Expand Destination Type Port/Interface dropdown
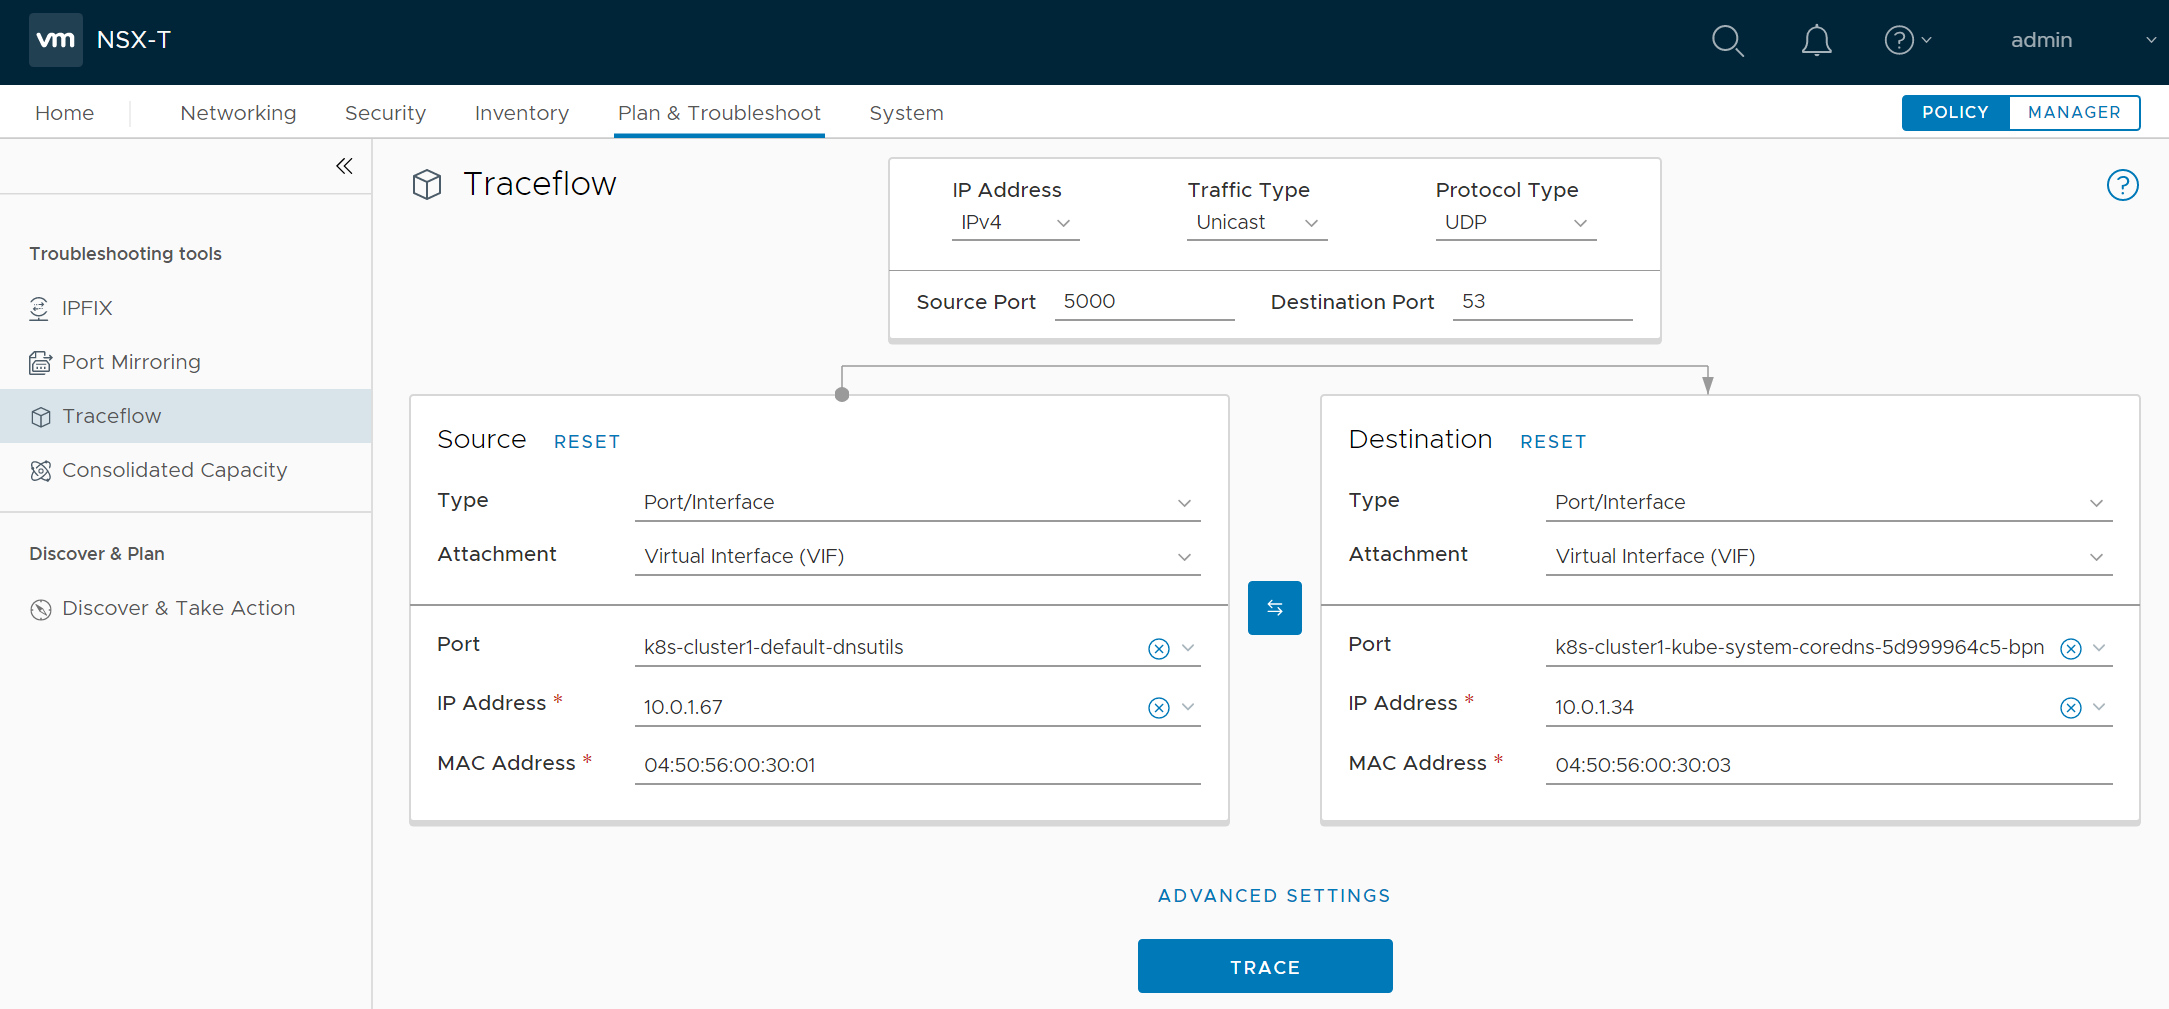The image size is (2169, 1009). click(x=1829, y=502)
